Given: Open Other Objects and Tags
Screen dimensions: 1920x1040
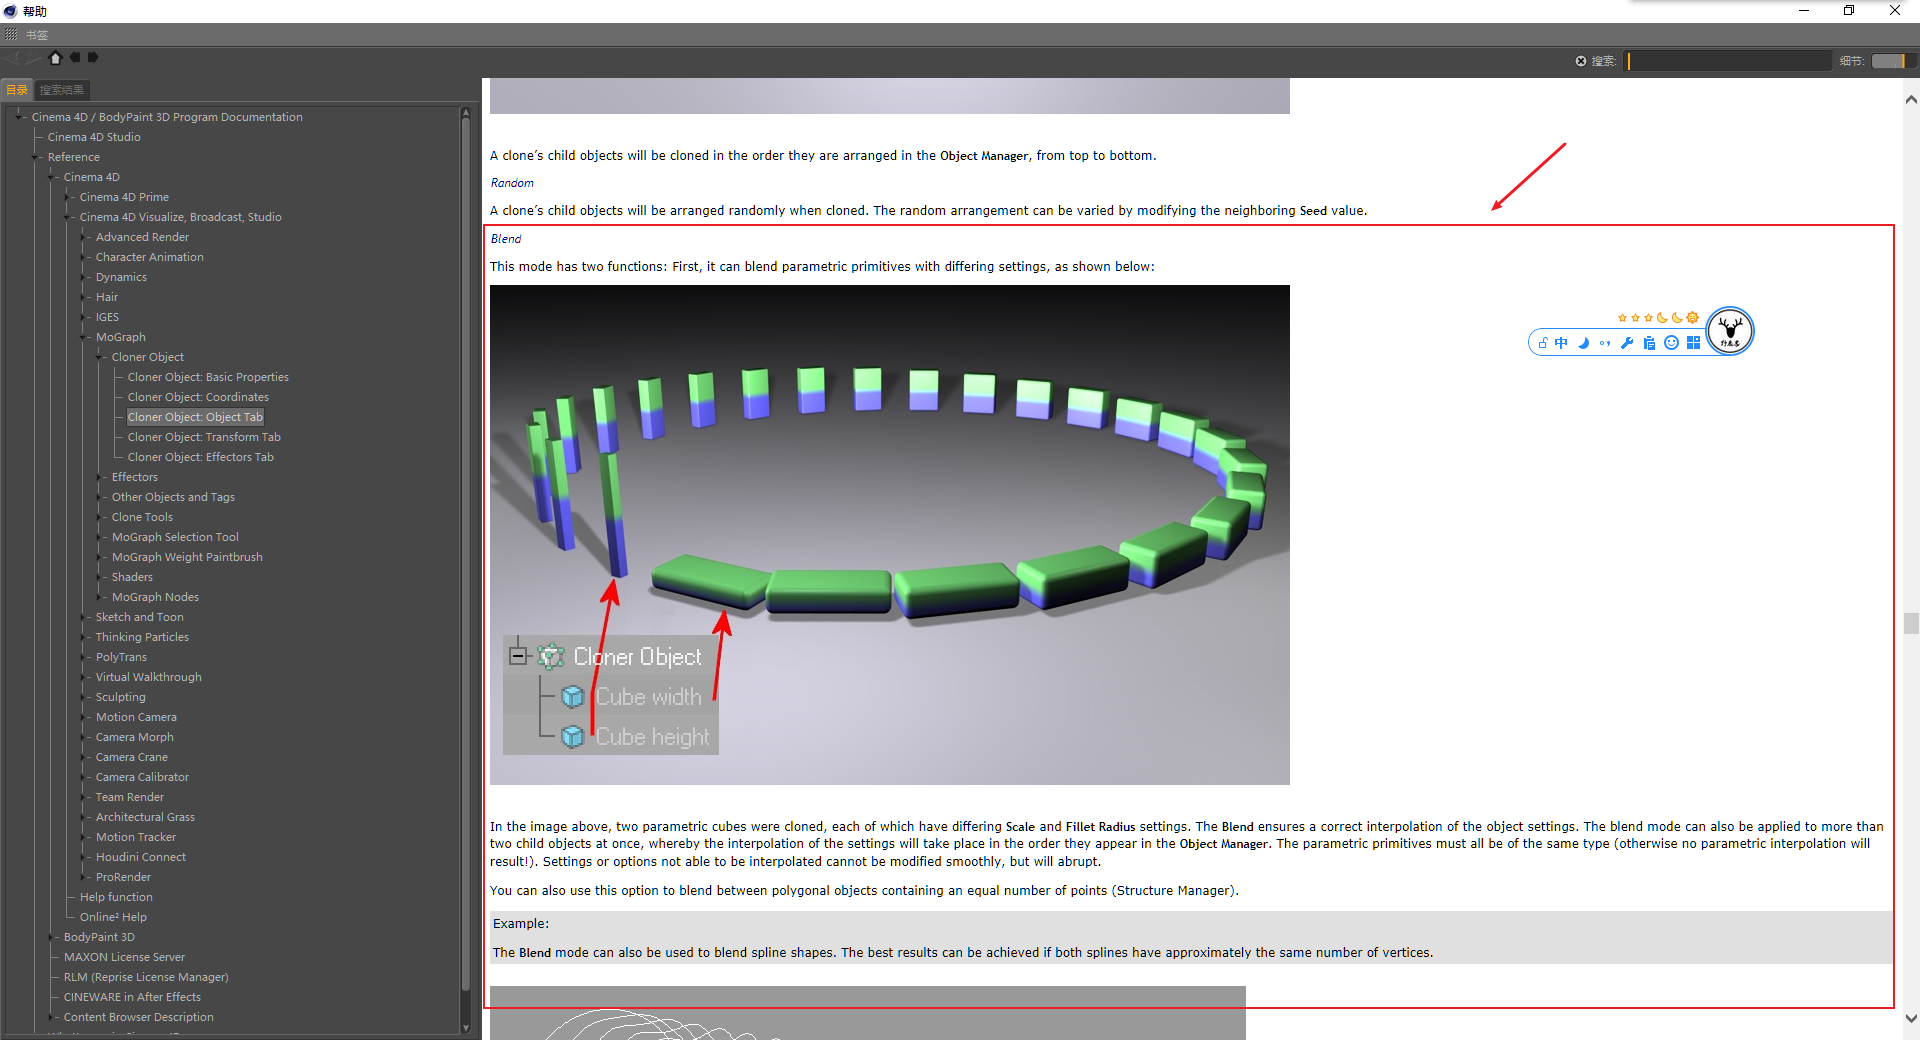Looking at the screenshot, I should [x=173, y=497].
